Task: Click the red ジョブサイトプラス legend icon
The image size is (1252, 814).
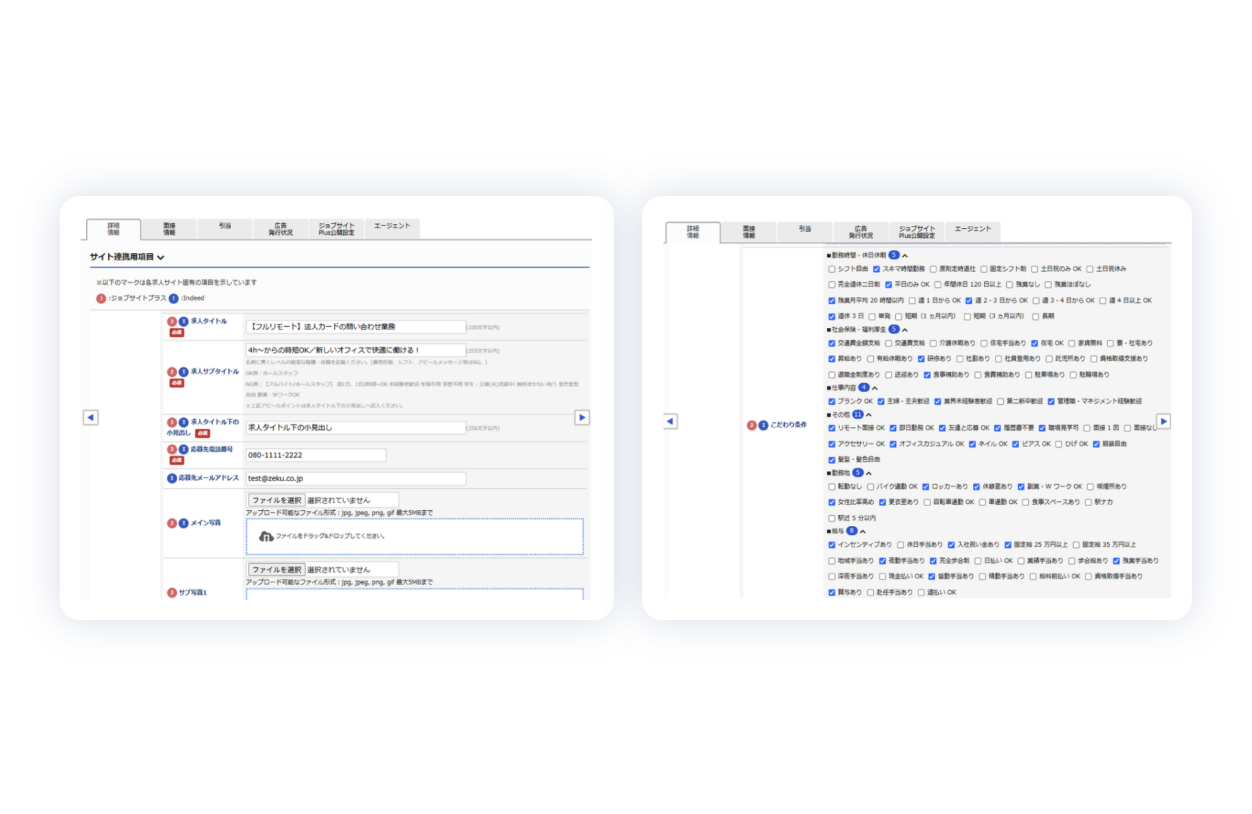Action: point(100,297)
